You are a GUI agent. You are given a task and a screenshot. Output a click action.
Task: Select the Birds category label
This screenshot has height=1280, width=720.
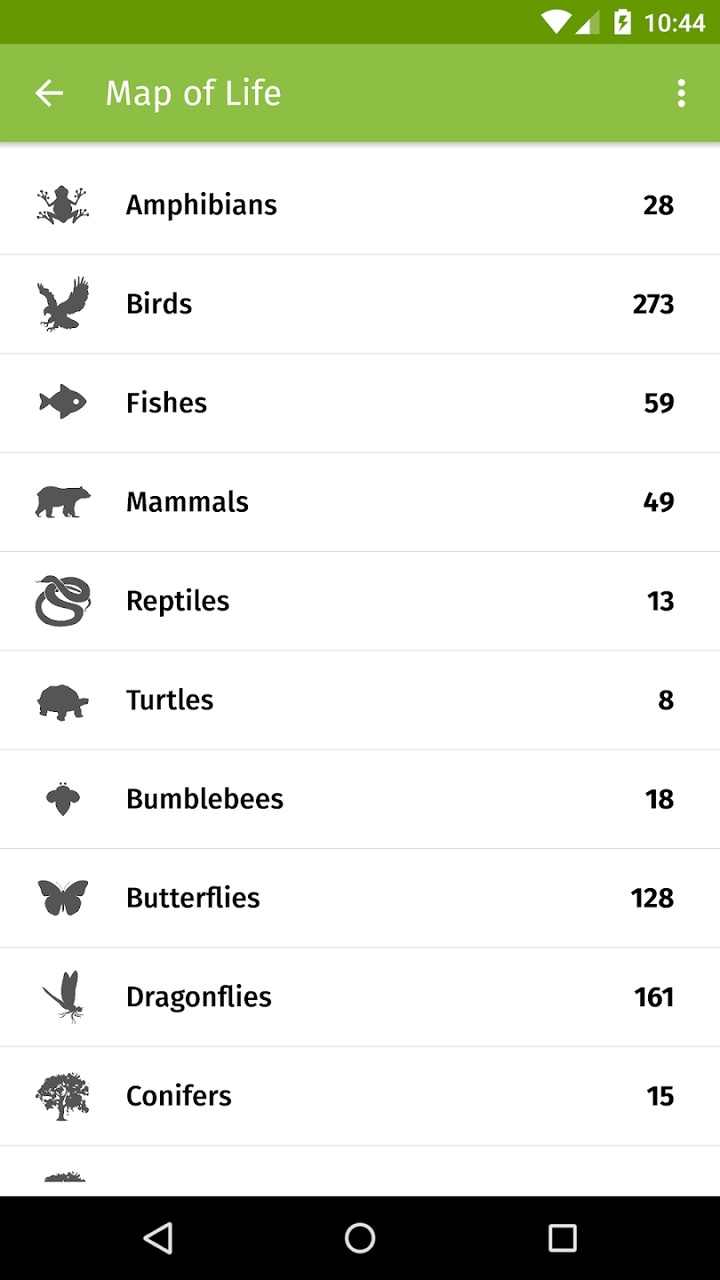click(x=159, y=304)
